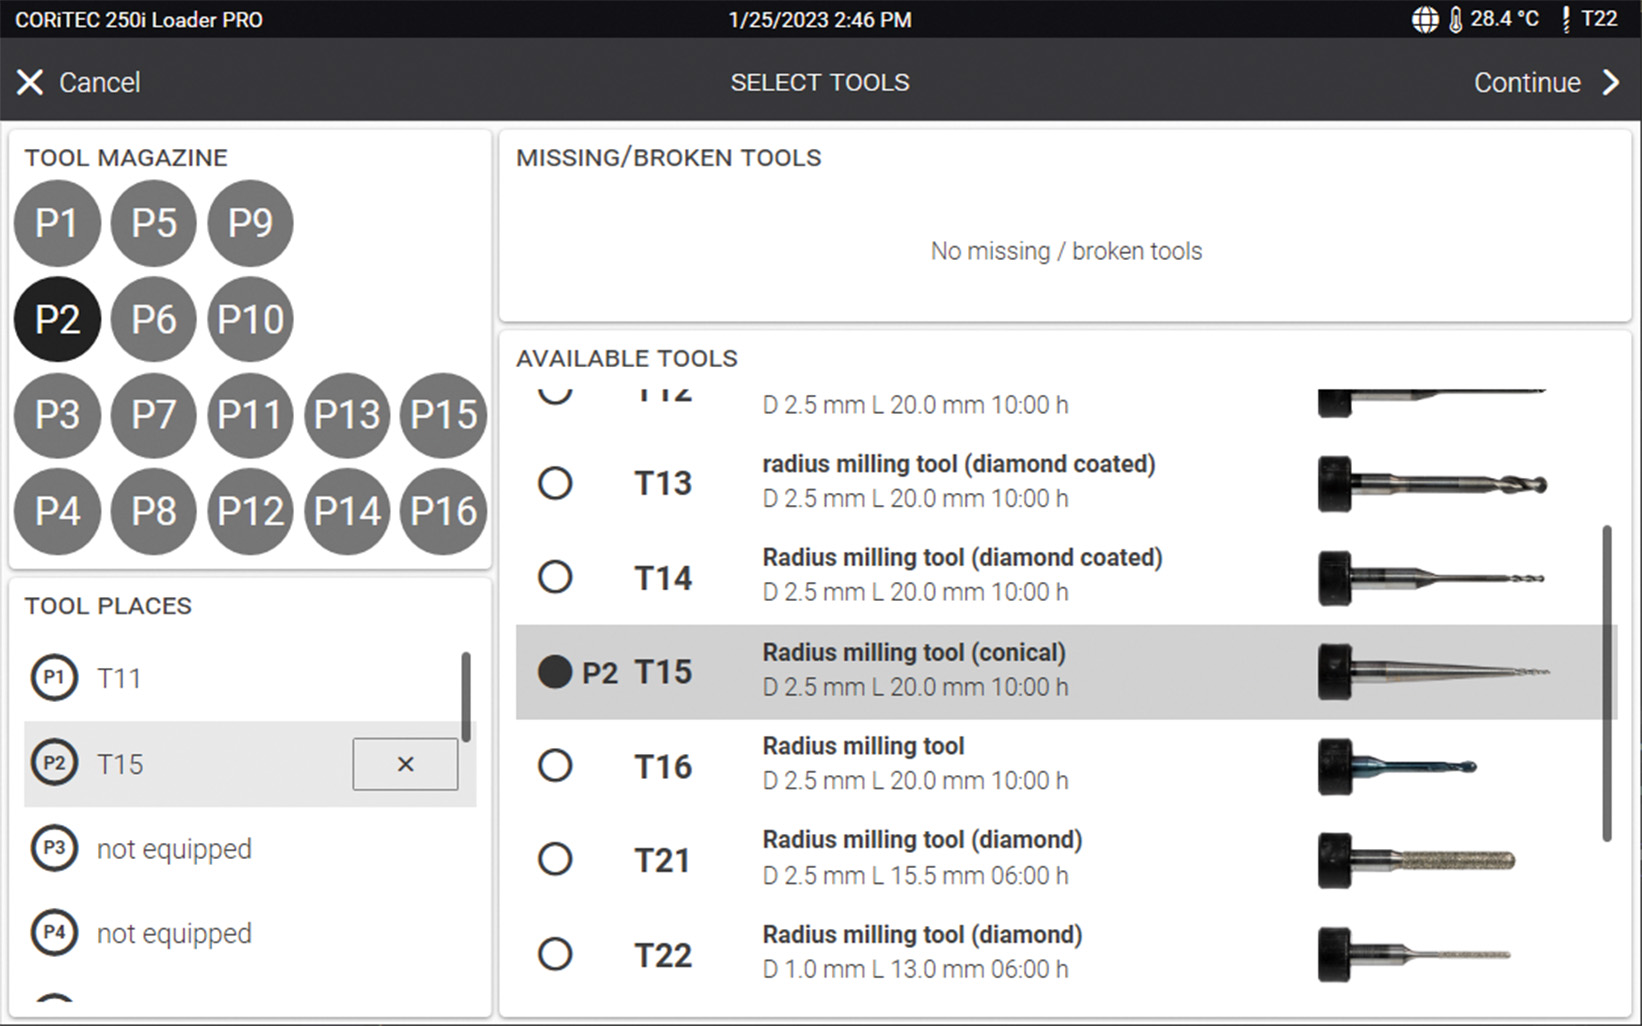This screenshot has height=1026, width=1642.
Task: Select the T14 radio button
Action: (x=555, y=577)
